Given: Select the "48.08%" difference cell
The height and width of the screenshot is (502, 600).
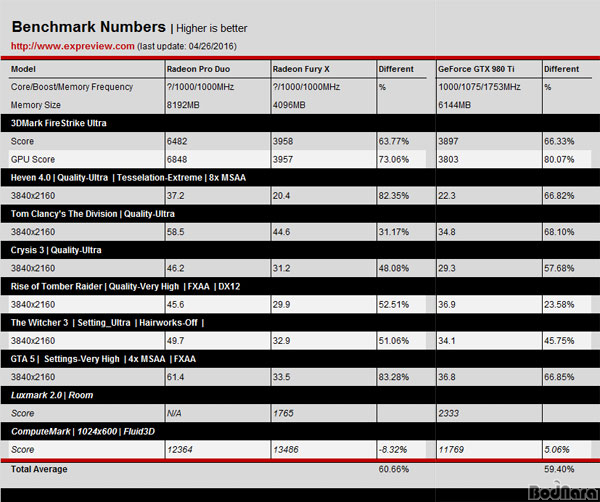Looking at the screenshot, I should 394,268.
